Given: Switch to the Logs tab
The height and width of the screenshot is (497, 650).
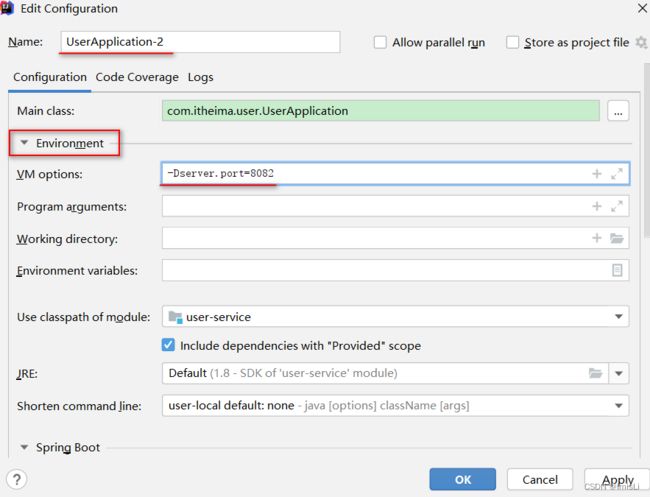Looking at the screenshot, I should (200, 77).
